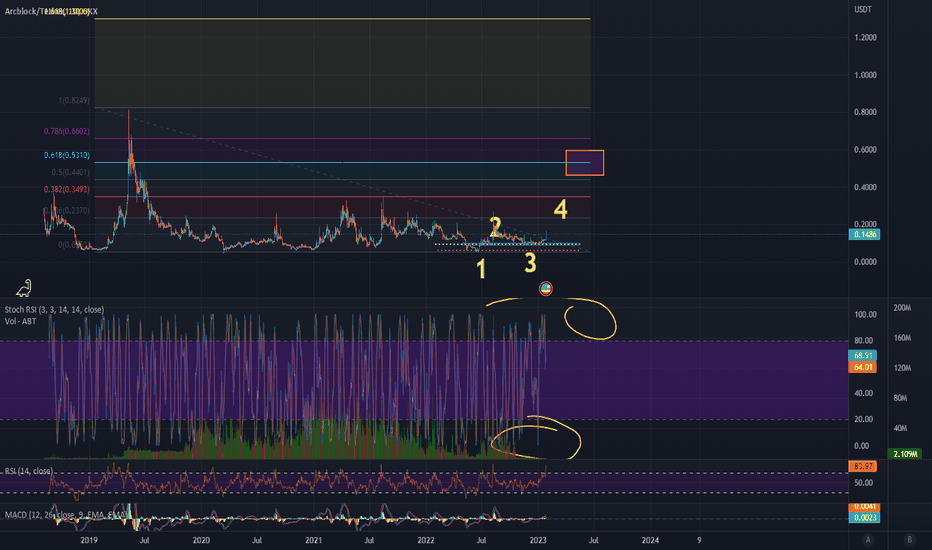Click the Arcblock symbol title on the chart
The height and width of the screenshot is (550, 932).
click(x=51, y=11)
